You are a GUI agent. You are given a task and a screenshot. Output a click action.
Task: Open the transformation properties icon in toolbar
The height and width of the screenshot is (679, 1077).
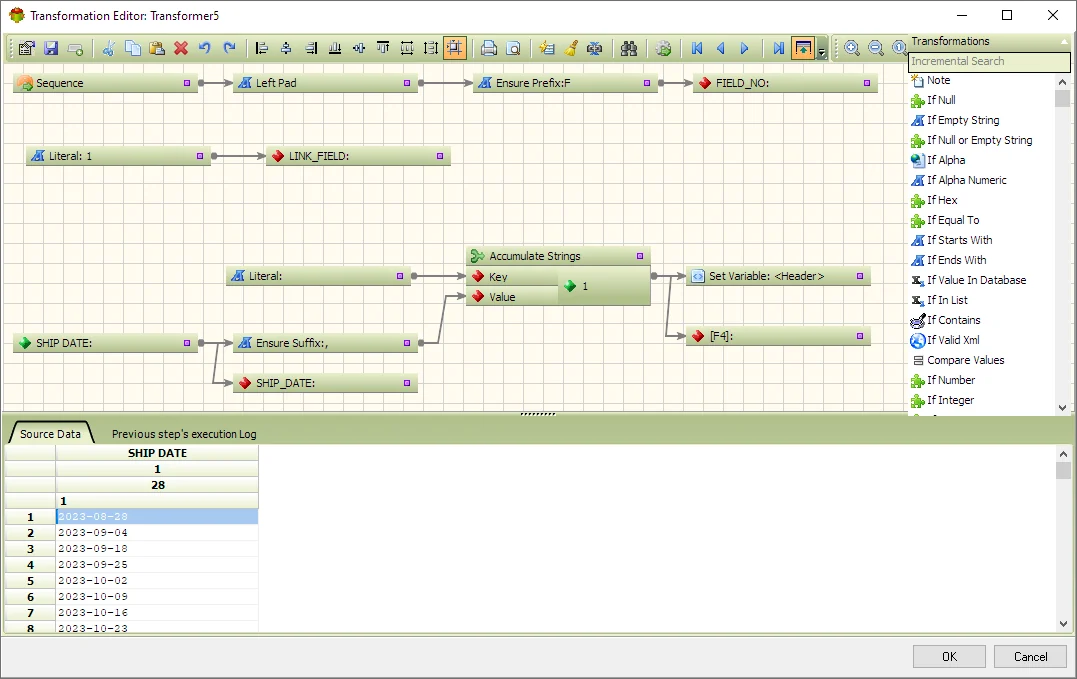tap(26, 48)
